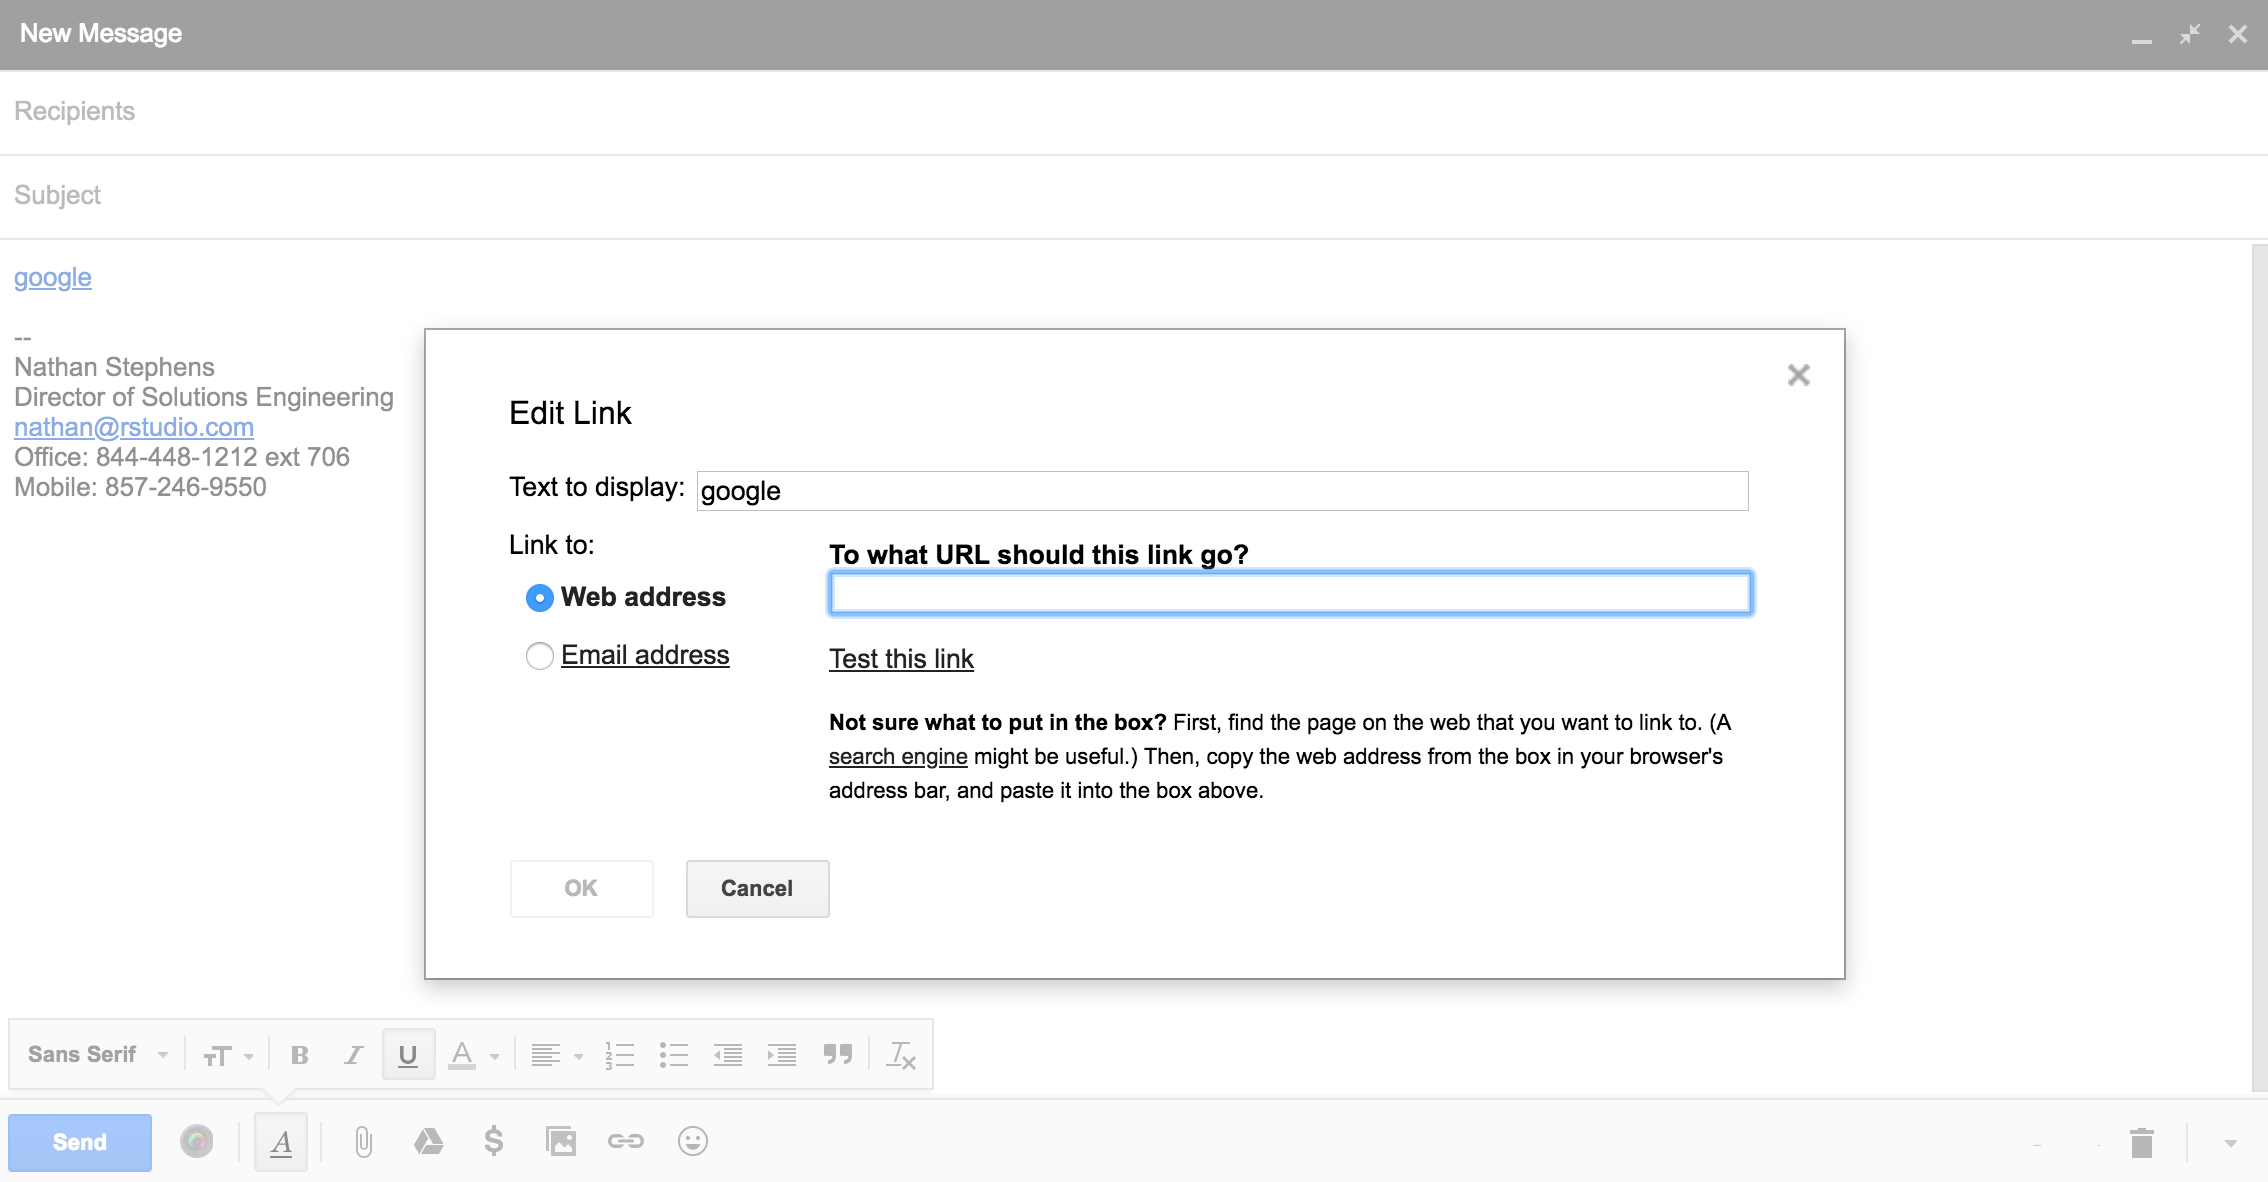The height and width of the screenshot is (1182, 2268).
Task: Insert link from bottom toolbar
Action: (626, 1142)
